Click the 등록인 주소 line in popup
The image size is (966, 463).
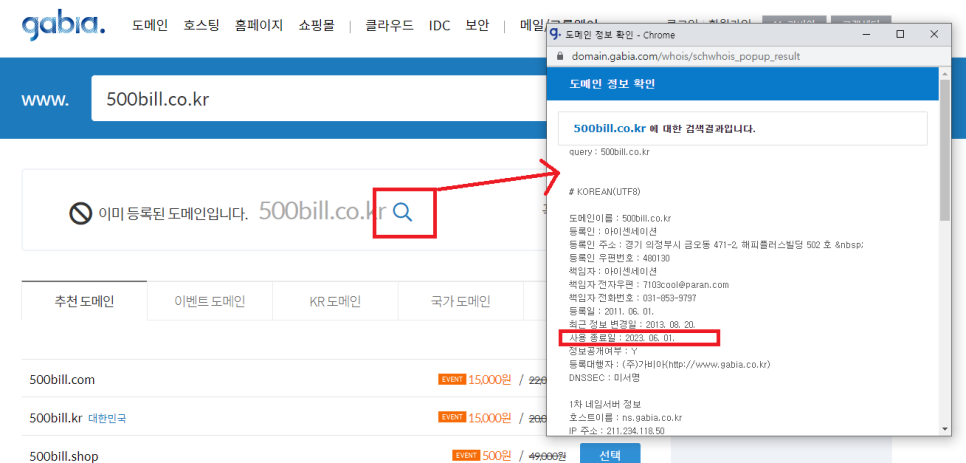[x=716, y=244]
